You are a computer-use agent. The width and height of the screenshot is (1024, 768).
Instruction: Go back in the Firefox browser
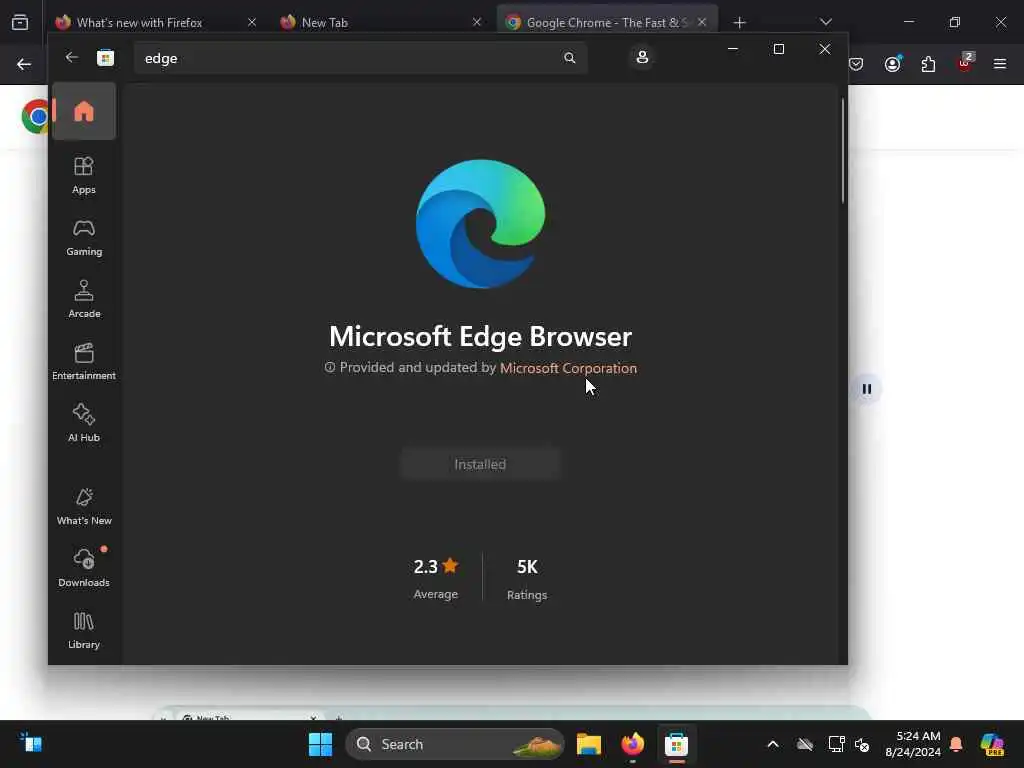coord(24,64)
